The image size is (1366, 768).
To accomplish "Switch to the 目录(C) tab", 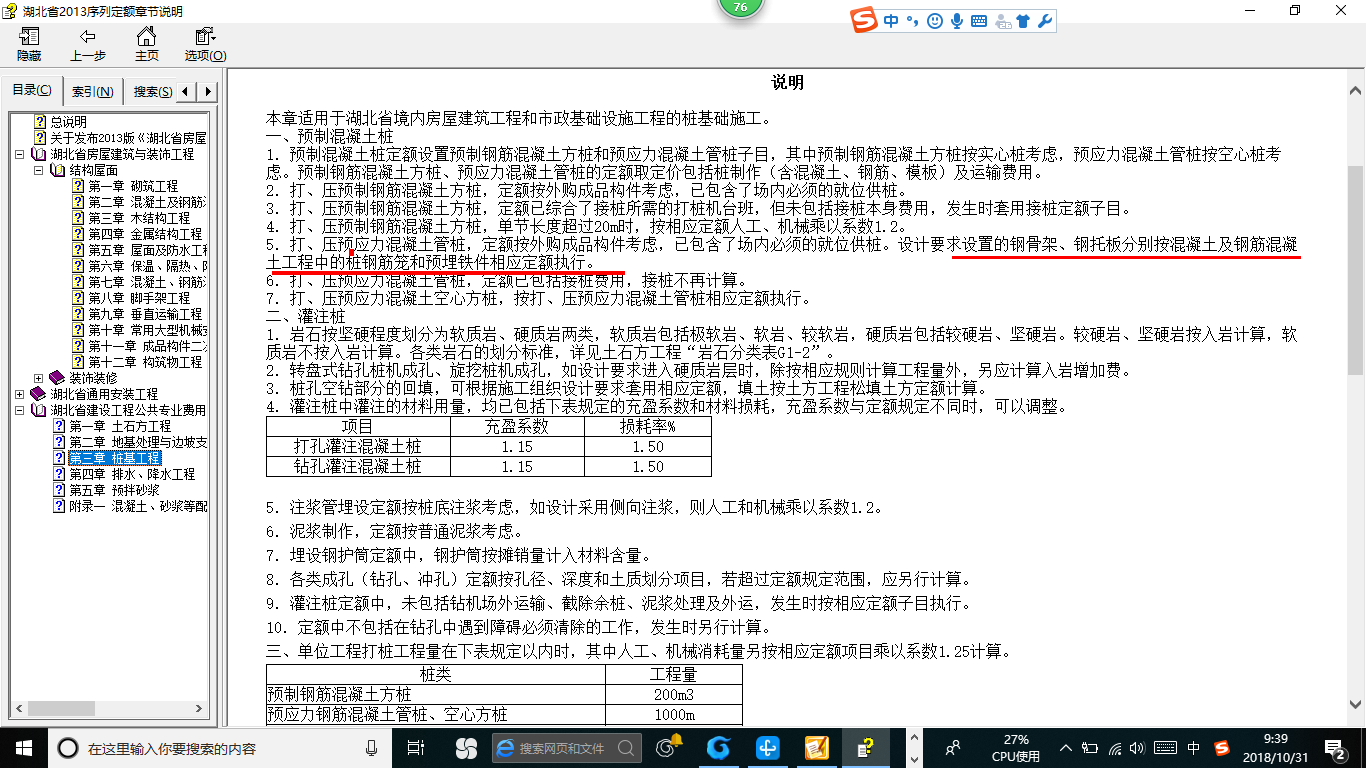I will [31, 91].
